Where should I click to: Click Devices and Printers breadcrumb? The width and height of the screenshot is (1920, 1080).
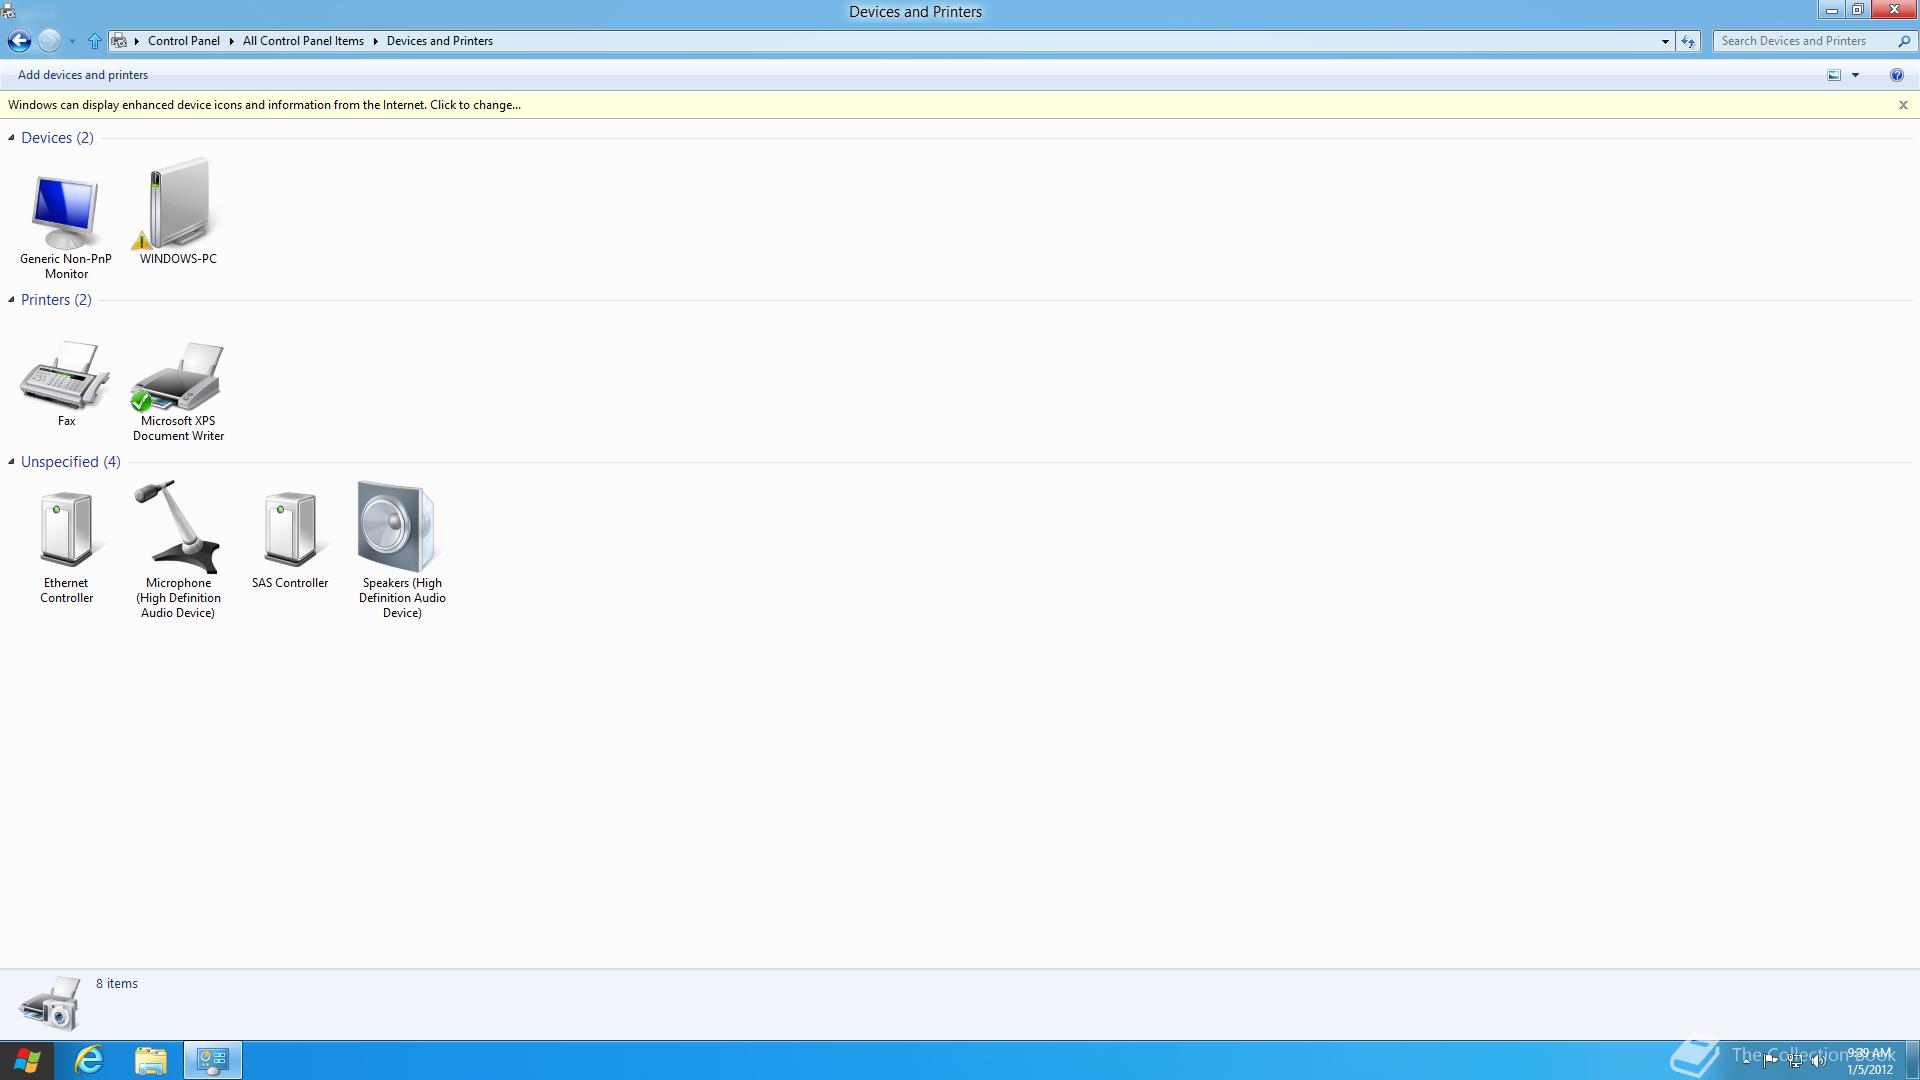click(x=440, y=41)
